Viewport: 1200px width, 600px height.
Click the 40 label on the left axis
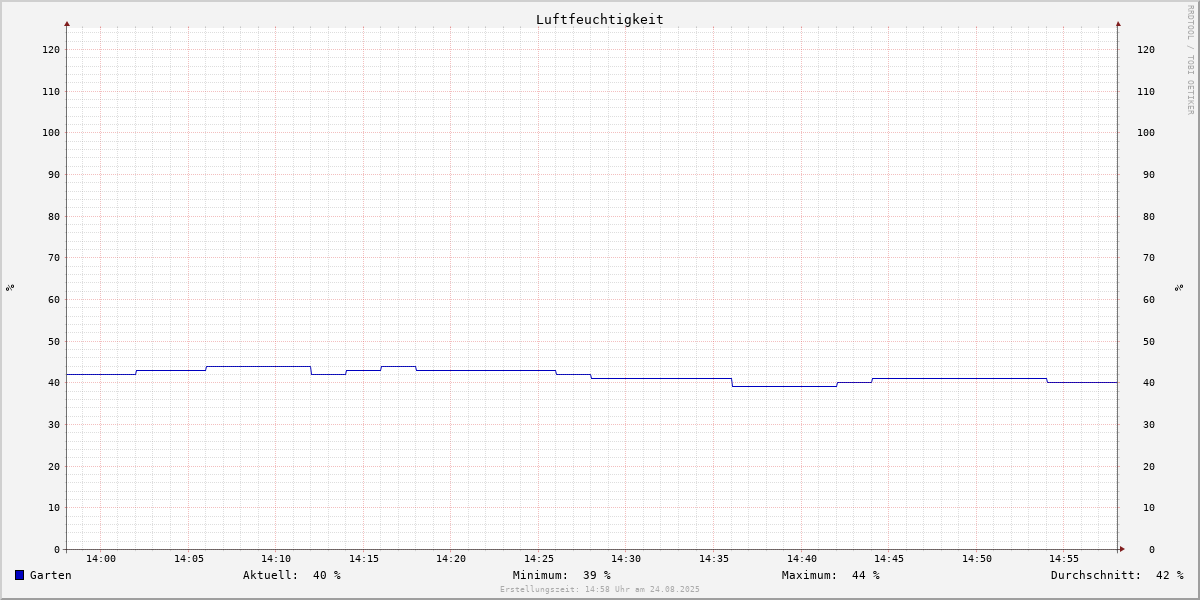tap(54, 382)
